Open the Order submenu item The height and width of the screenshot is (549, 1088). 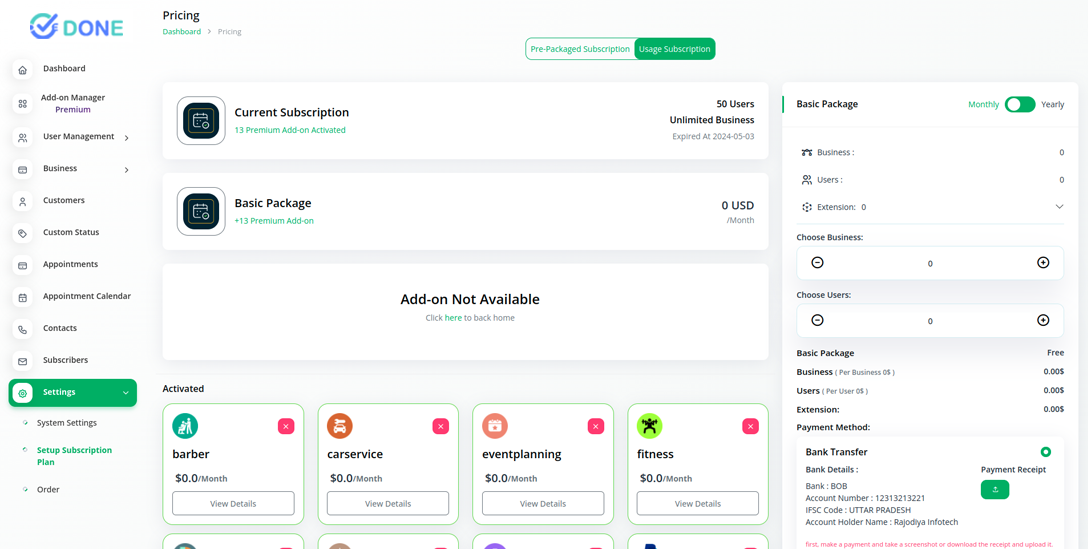pyautogui.click(x=48, y=489)
